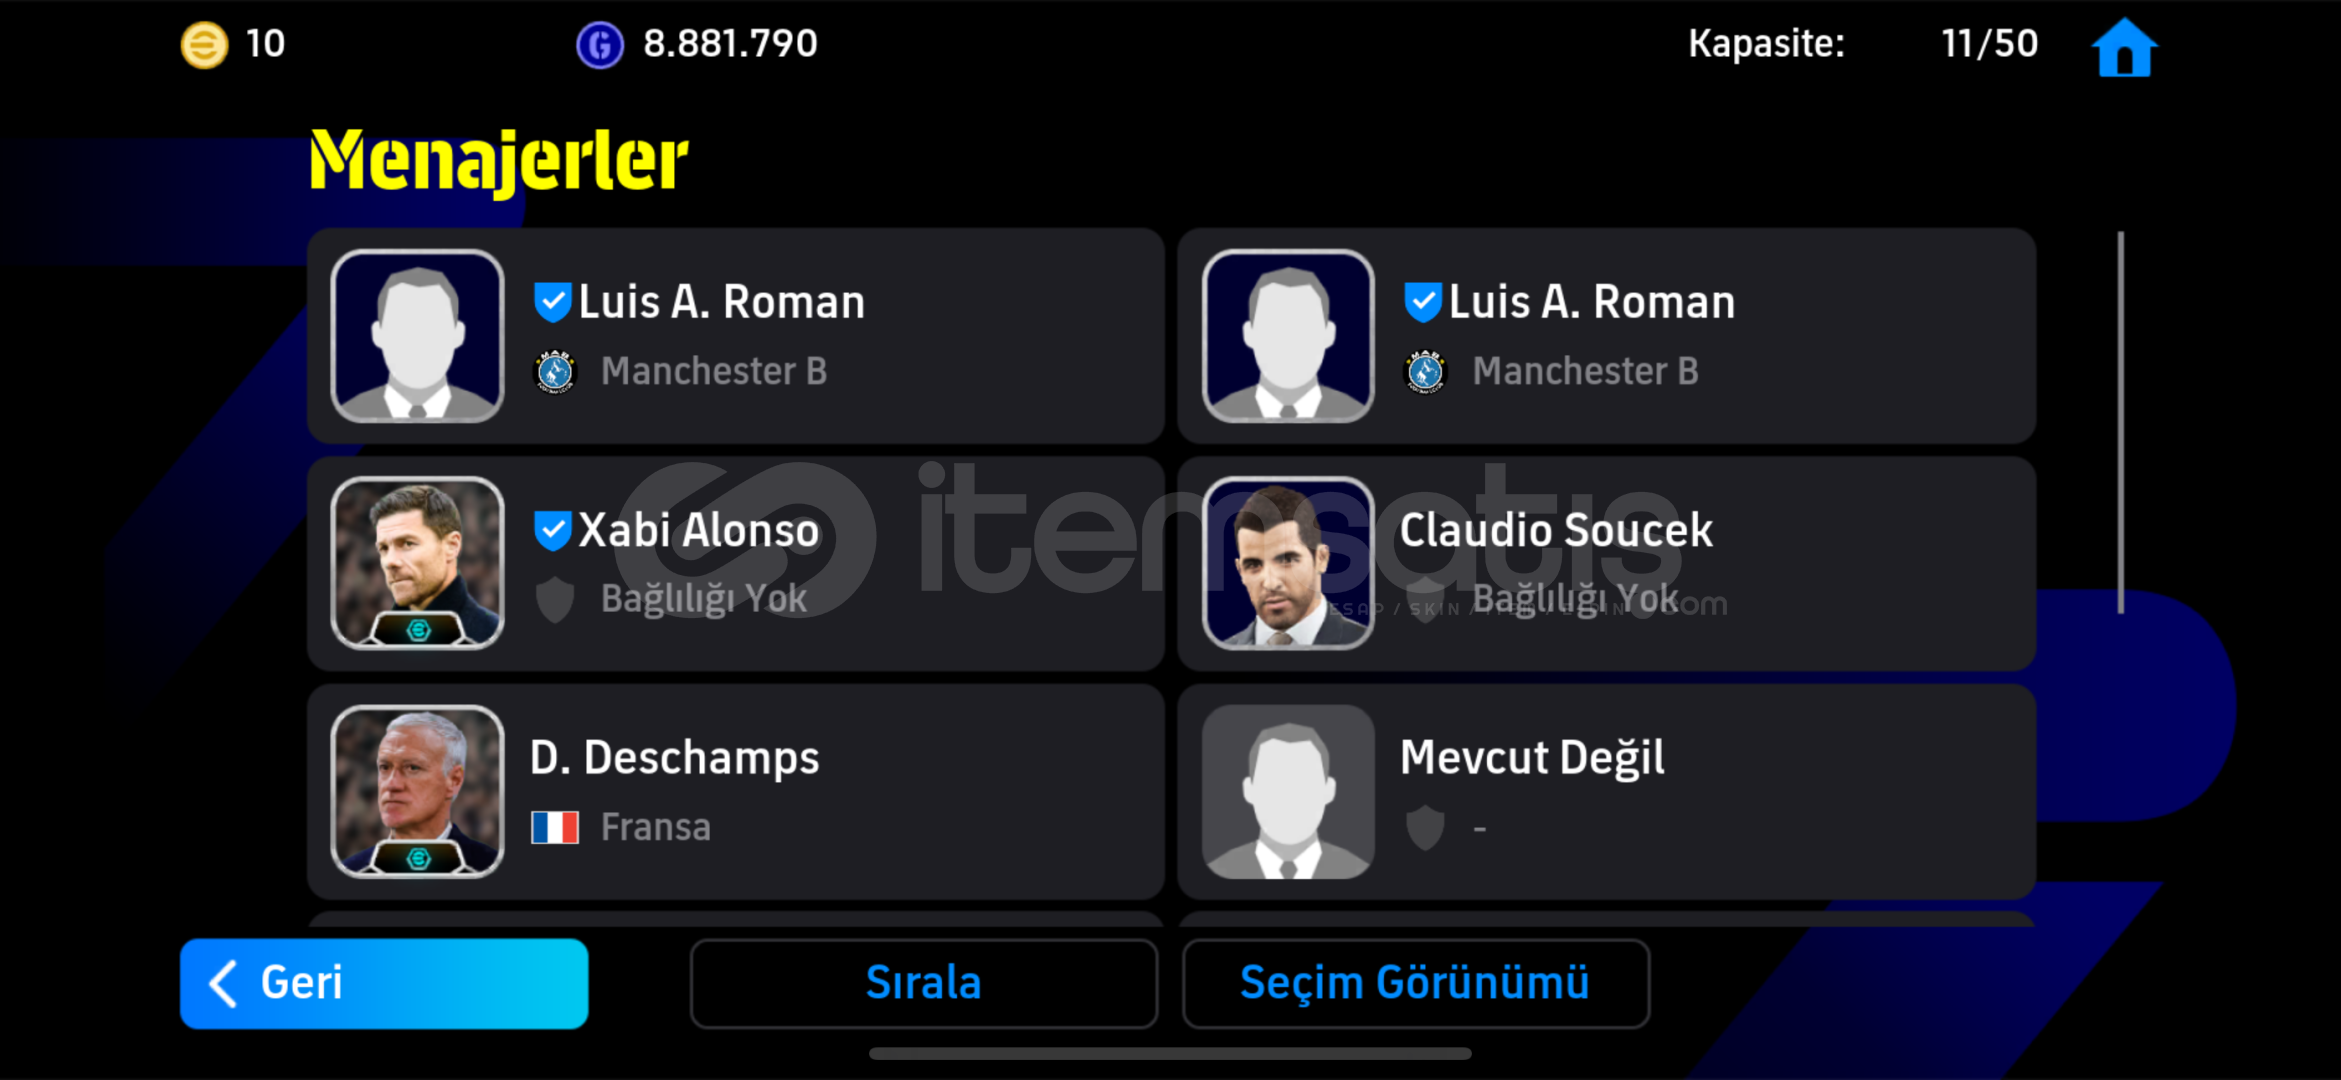Open the Sırala sort options

(x=923, y=983)
